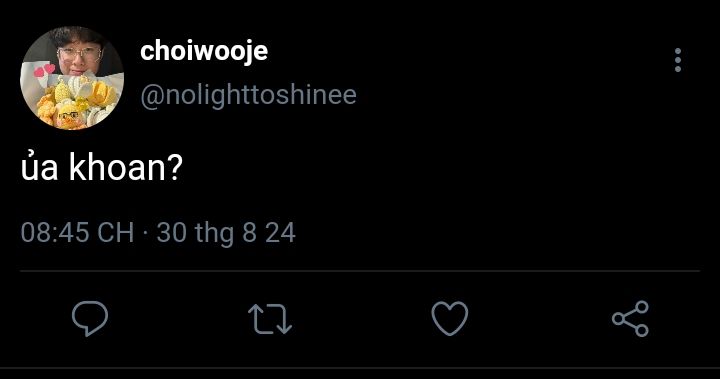Click the word "khoan?" in tweet
Screen dimensions: 720x379
[126, 167]
